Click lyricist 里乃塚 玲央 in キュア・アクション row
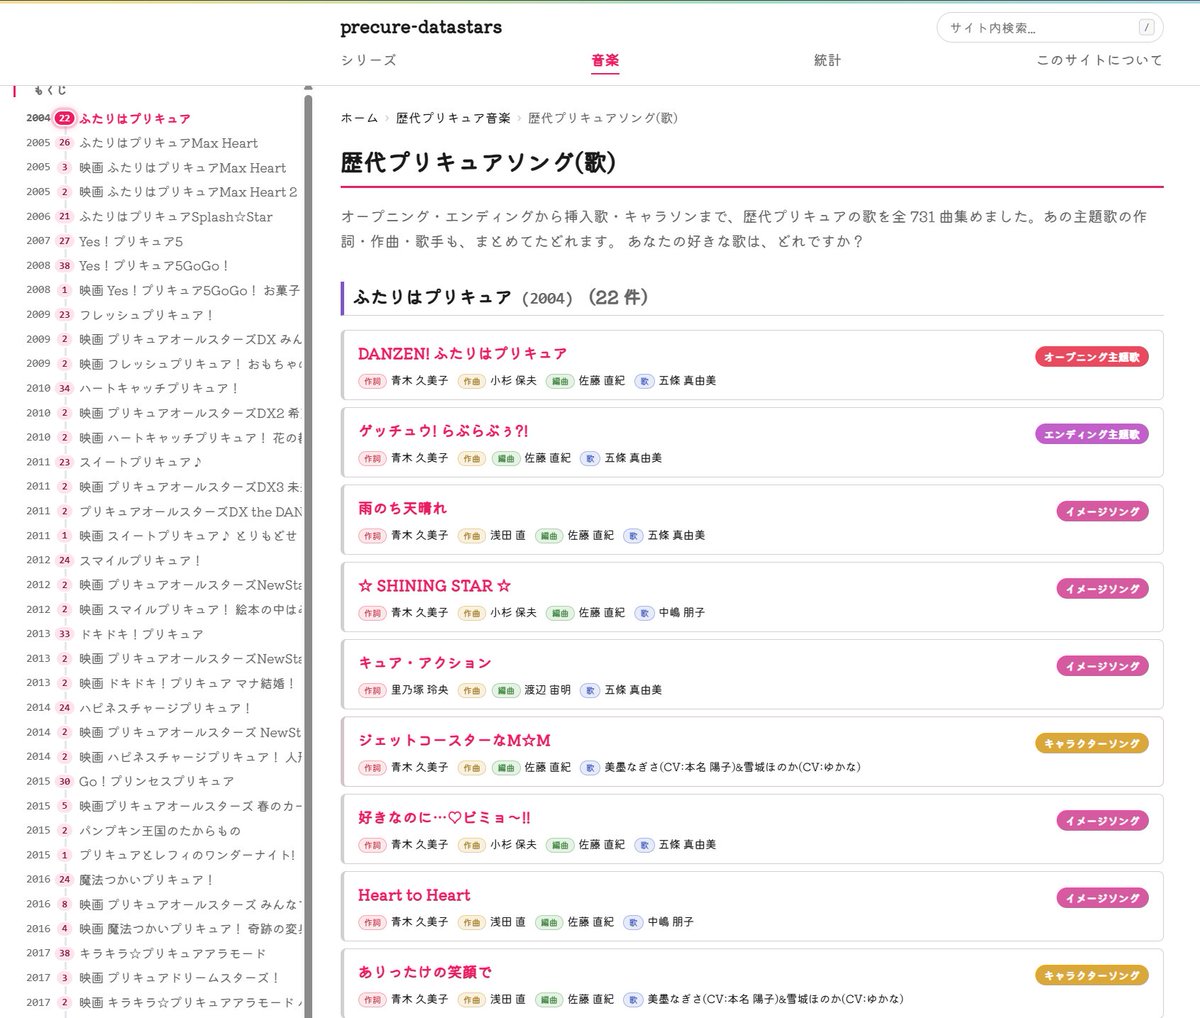1200x1018 pixels. point(420,690)
